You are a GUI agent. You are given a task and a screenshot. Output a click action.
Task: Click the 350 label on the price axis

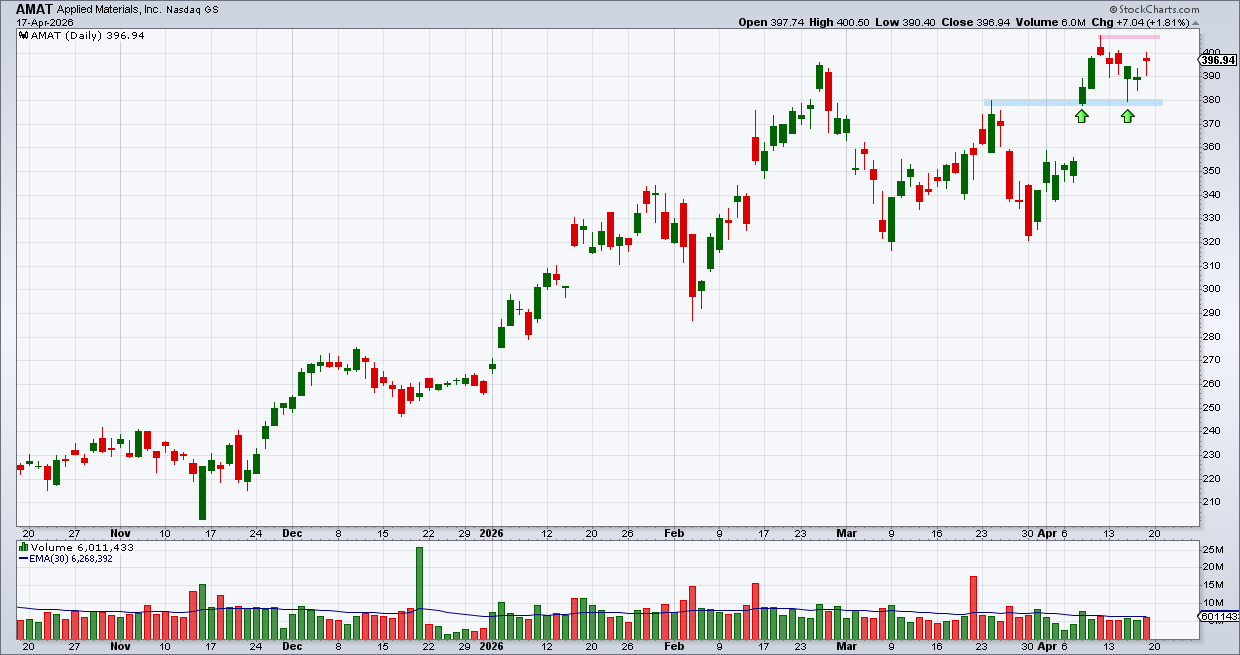1210,170
